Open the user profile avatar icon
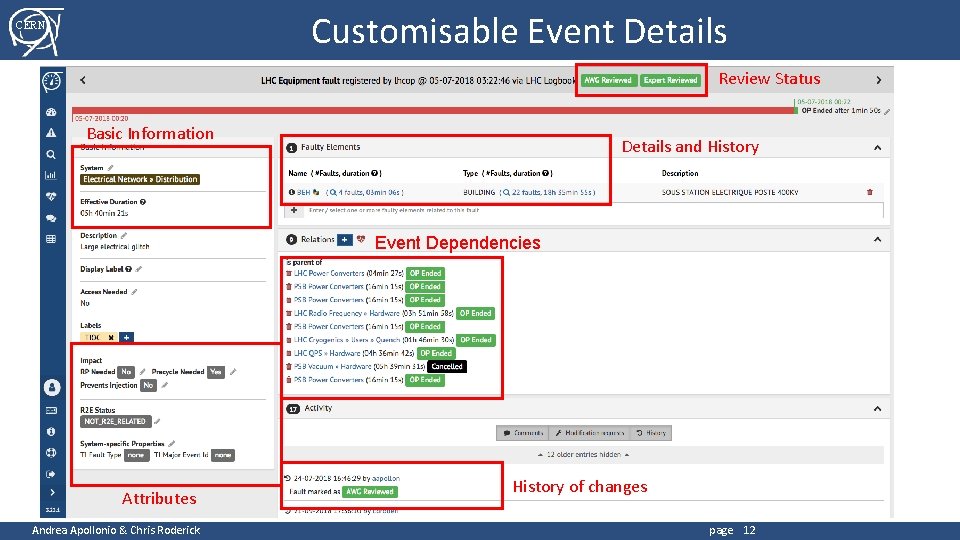Viewport: 960px width, 540px height. coord(51,387)
